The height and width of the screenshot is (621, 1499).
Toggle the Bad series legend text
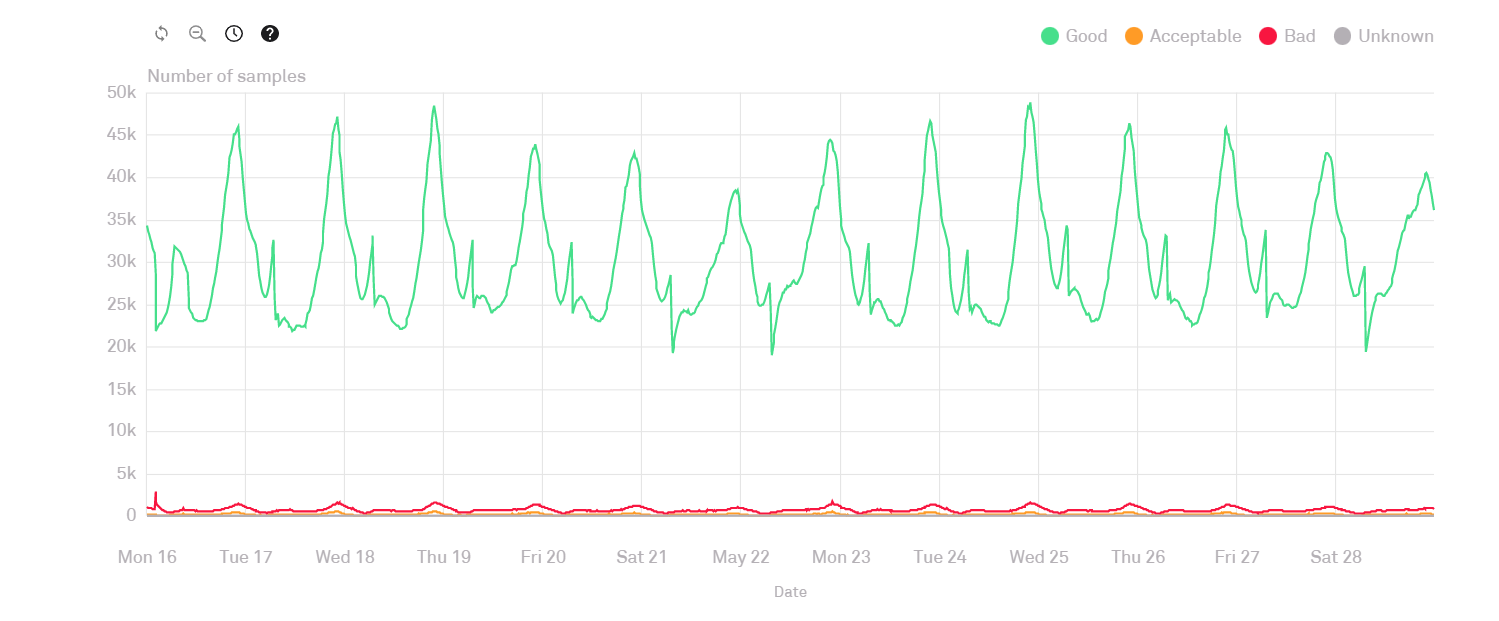1300,37
